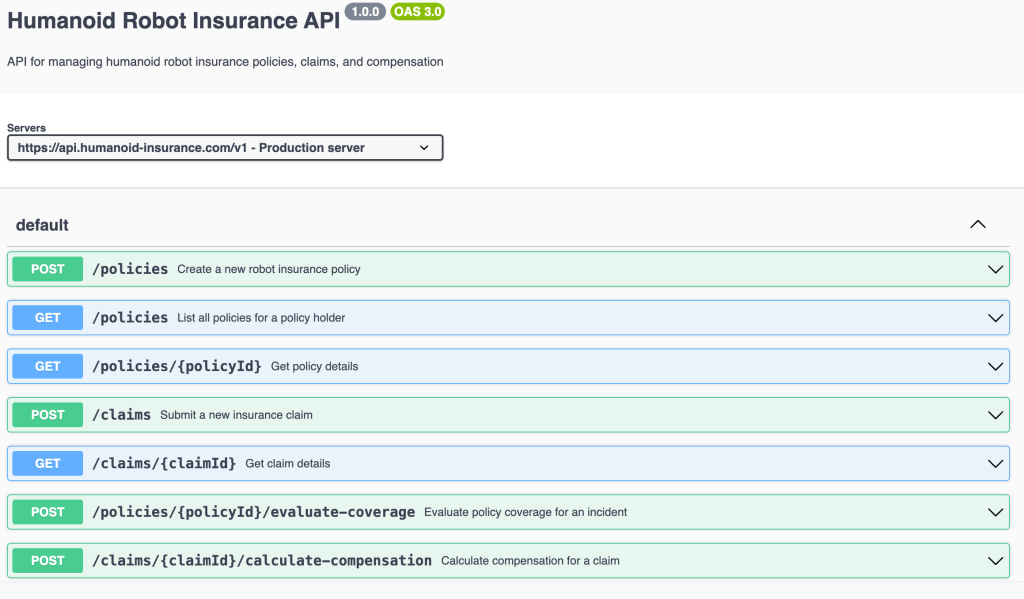
Task: Click the default tag heading
Action: [42, 225]
